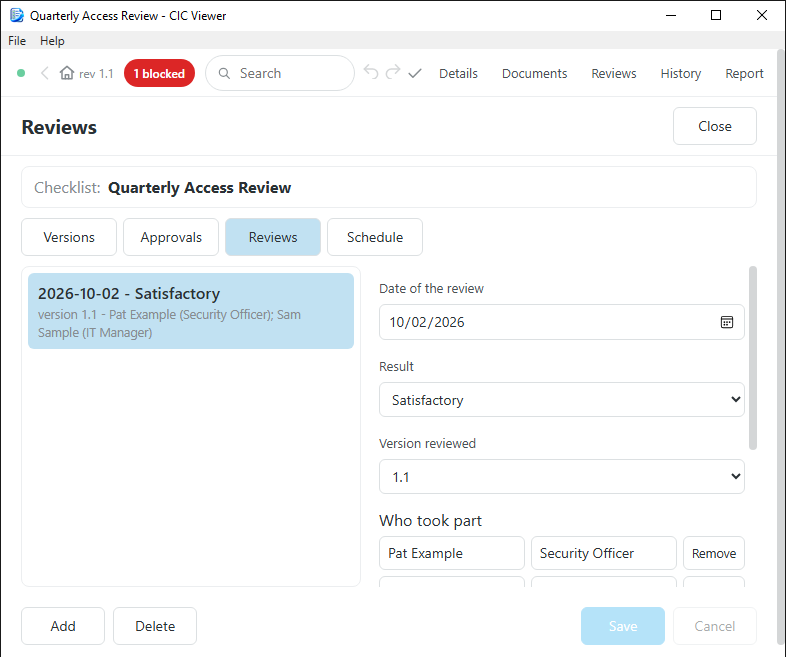
Task: Edit the Pat Example name field
Action: click(452, 553)
